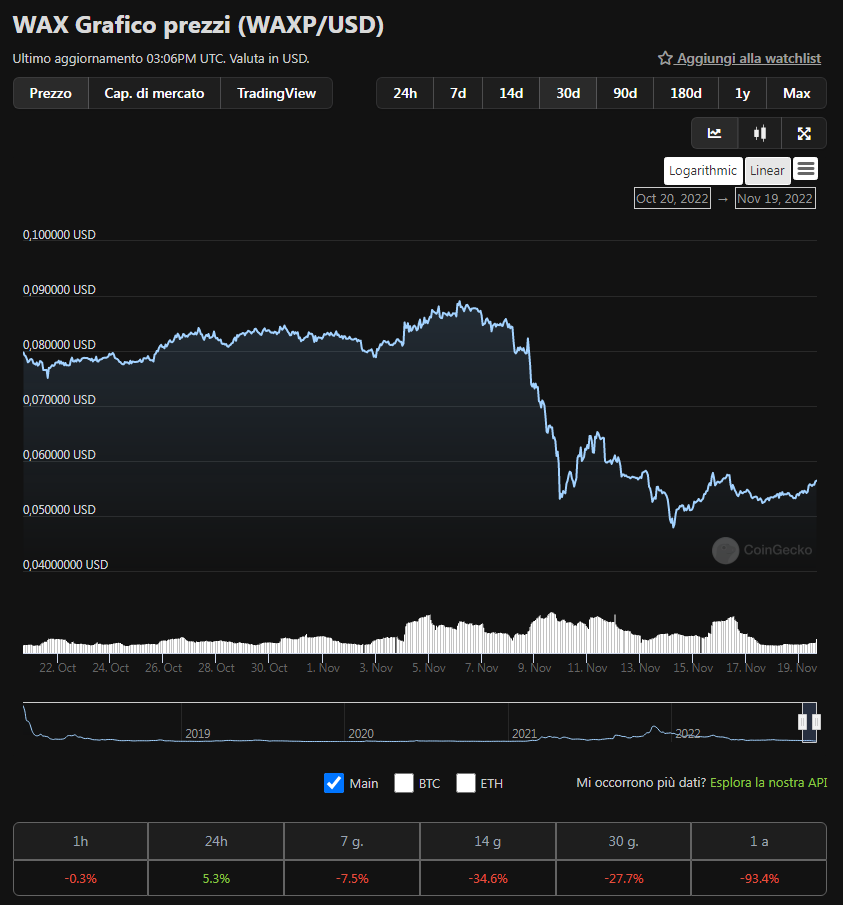Select the Prezzo tab

tap(51, 93)
